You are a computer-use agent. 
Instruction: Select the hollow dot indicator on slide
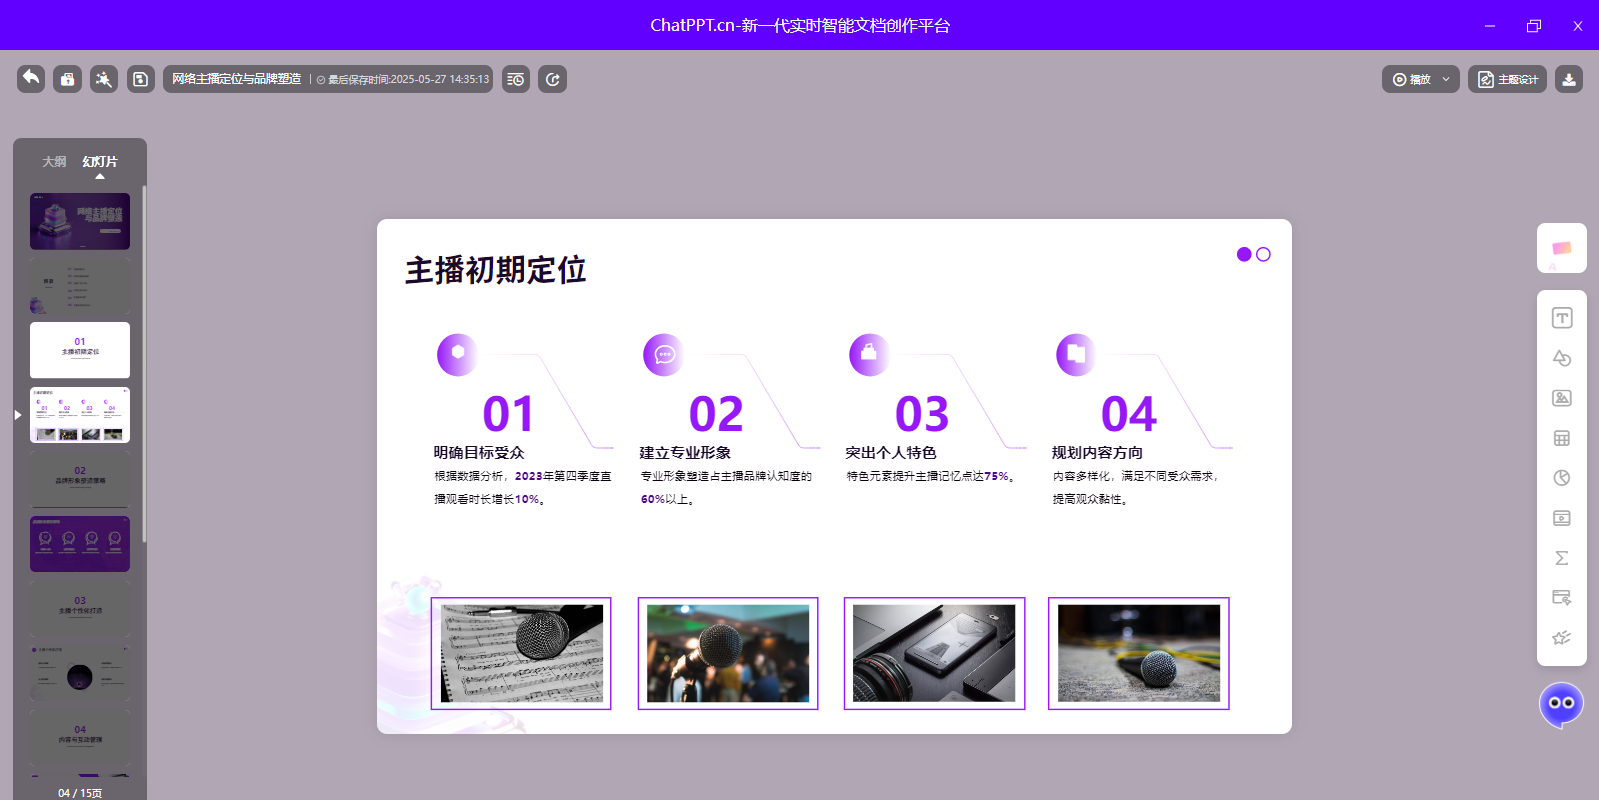coord(1263,254)
